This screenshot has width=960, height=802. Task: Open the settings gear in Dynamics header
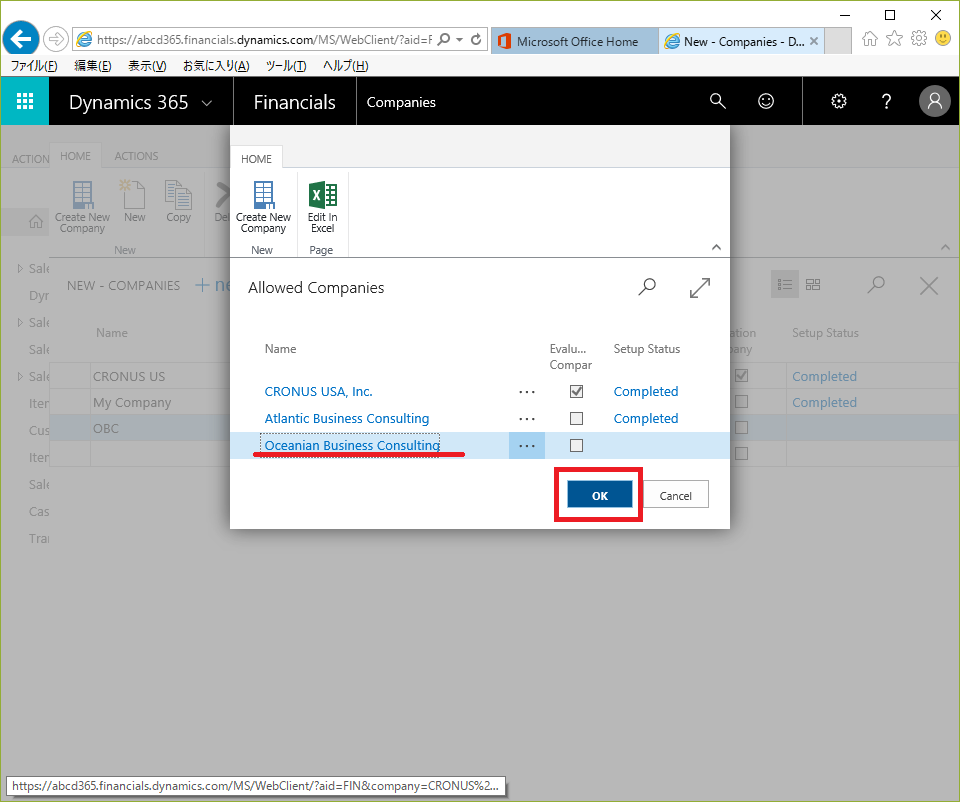pyautogui.click(x=839, y=101)
